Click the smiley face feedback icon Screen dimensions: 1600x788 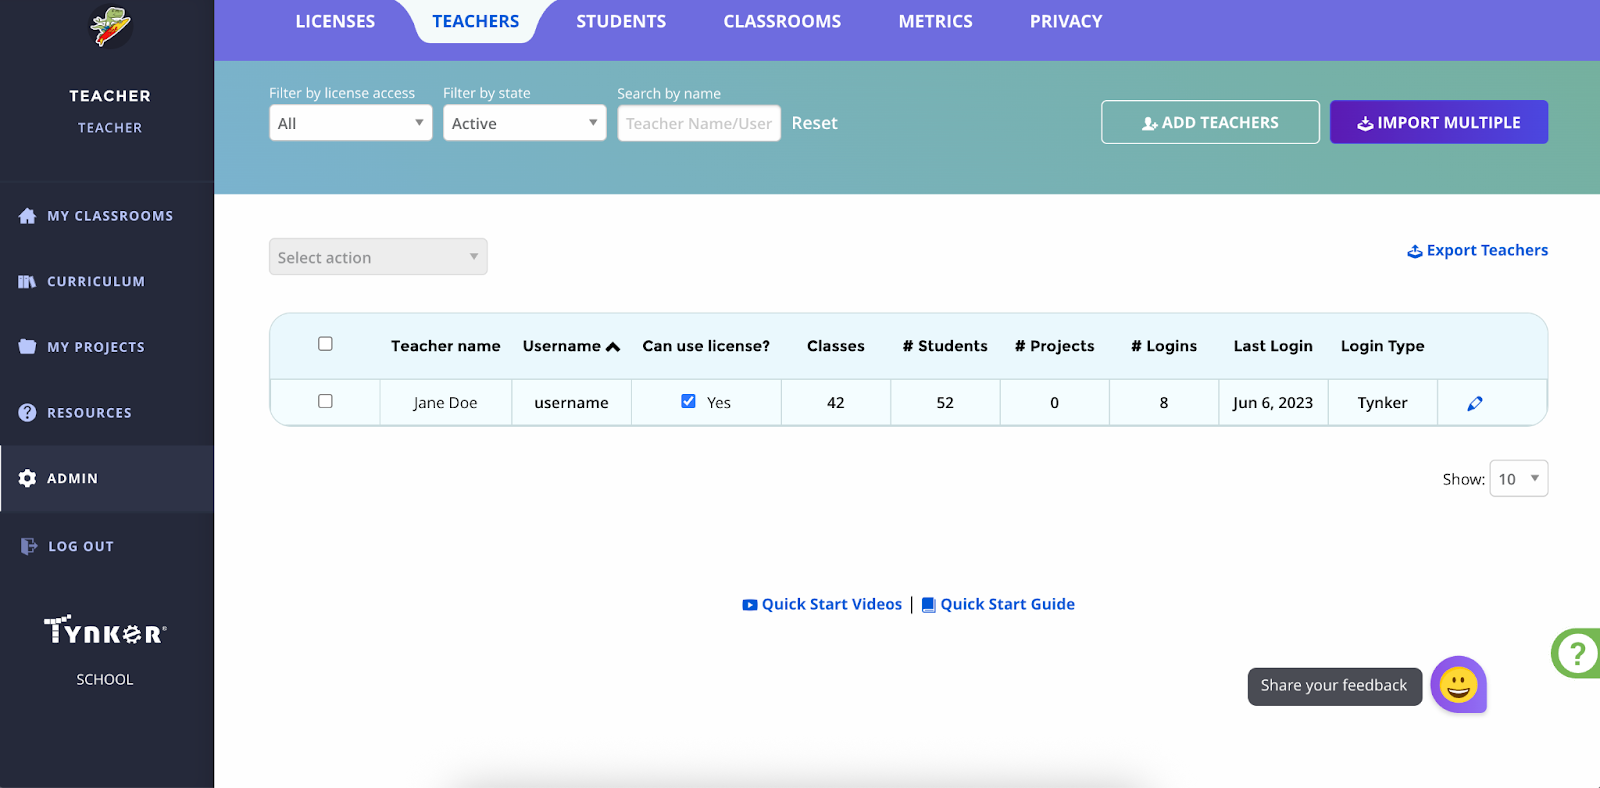1458,685
